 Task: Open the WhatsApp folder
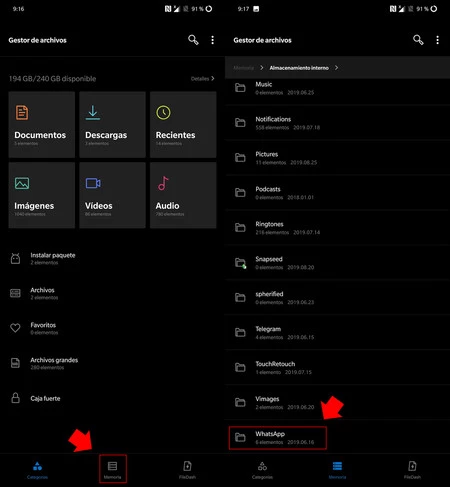pyautogui.click(x=278, y=438)
